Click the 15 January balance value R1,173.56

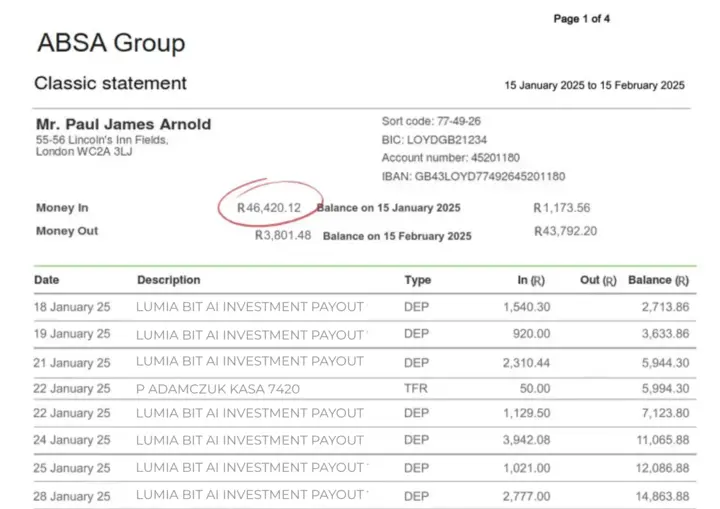pos(562,208)
